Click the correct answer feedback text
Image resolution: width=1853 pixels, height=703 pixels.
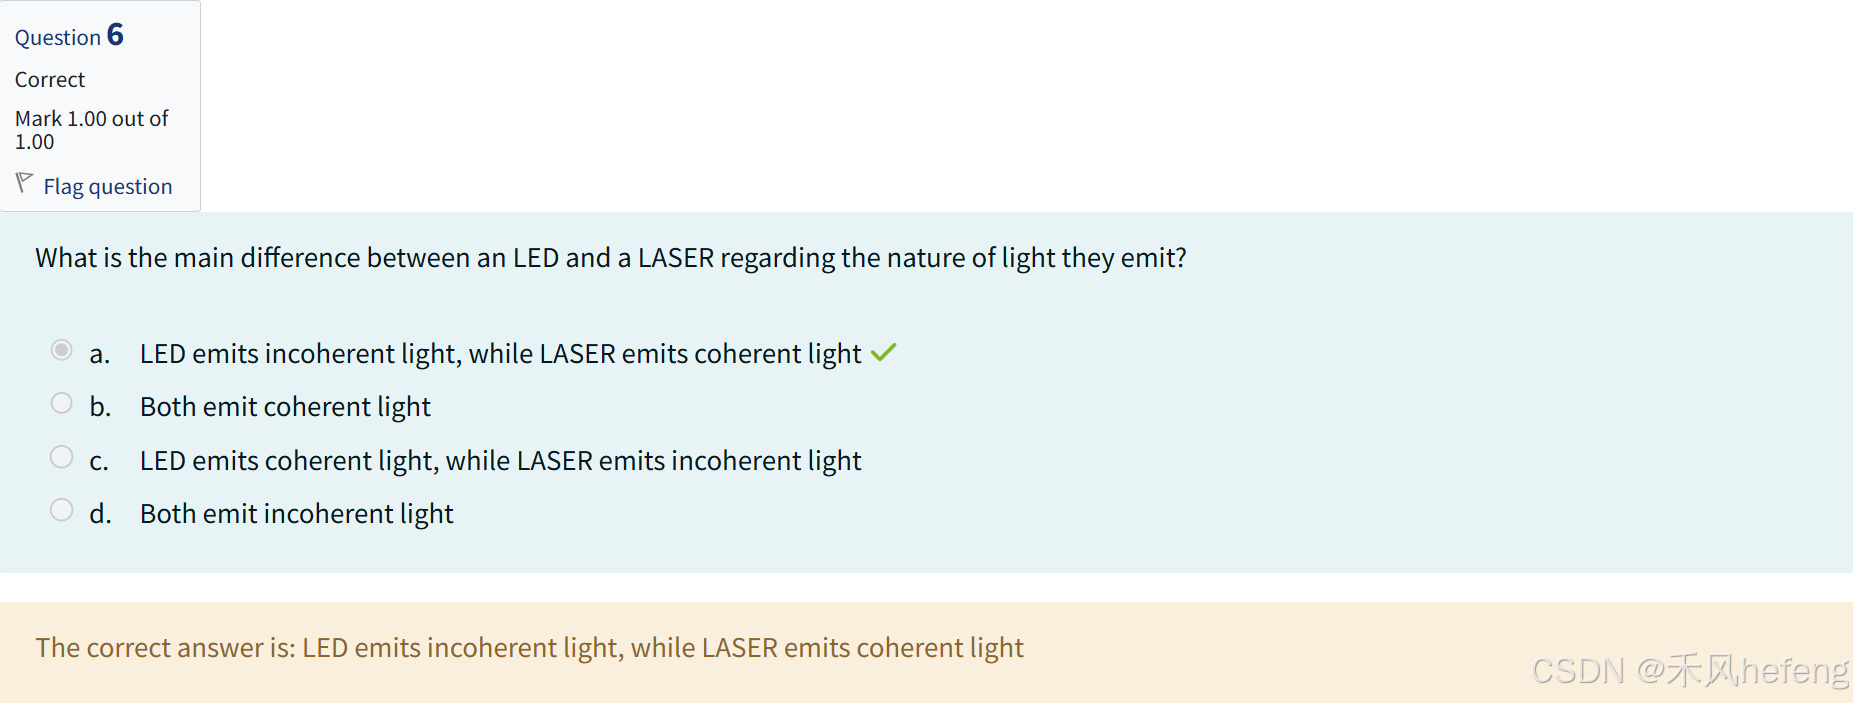[529, 648]
